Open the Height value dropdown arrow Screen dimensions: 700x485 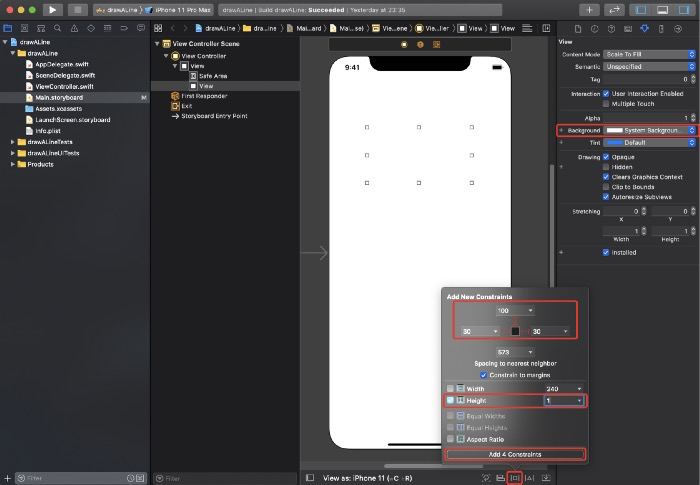(579, 401)
